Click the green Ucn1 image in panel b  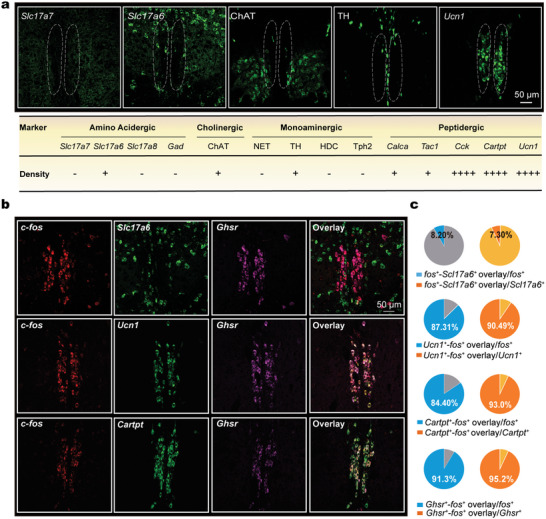(x=162, y=365)
